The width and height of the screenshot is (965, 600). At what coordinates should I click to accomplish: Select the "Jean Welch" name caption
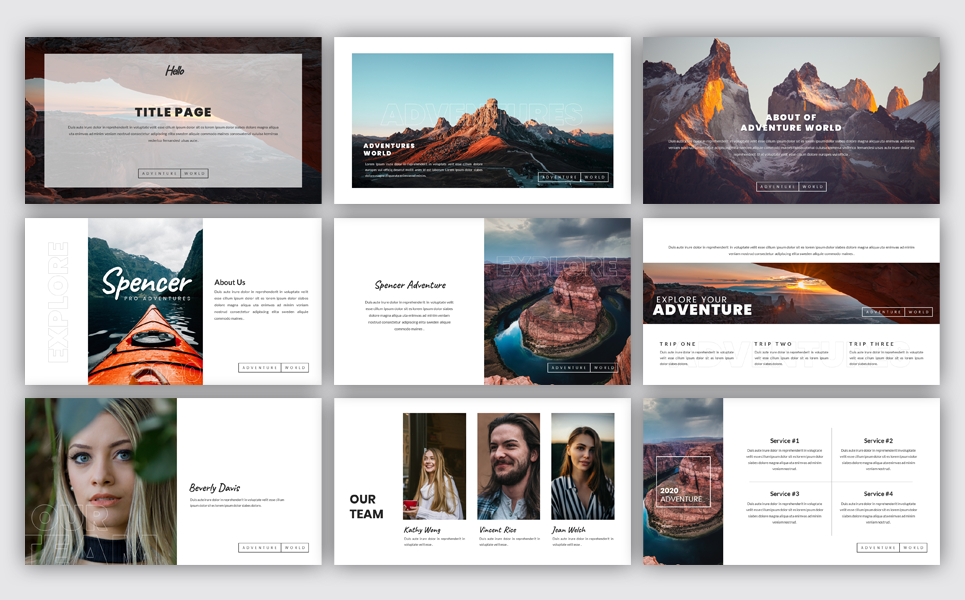pyautogui.click(x=569, y=530)
